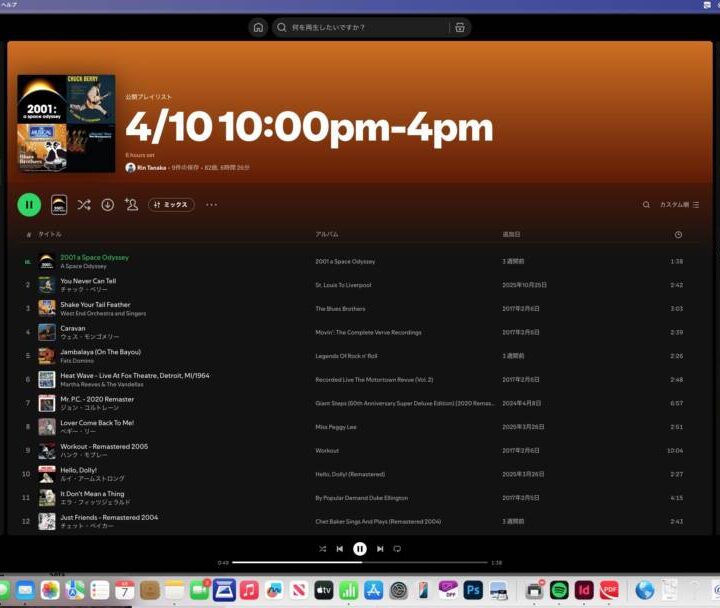
Task: Sort by the タイトル column header
Action: [50, 234]
